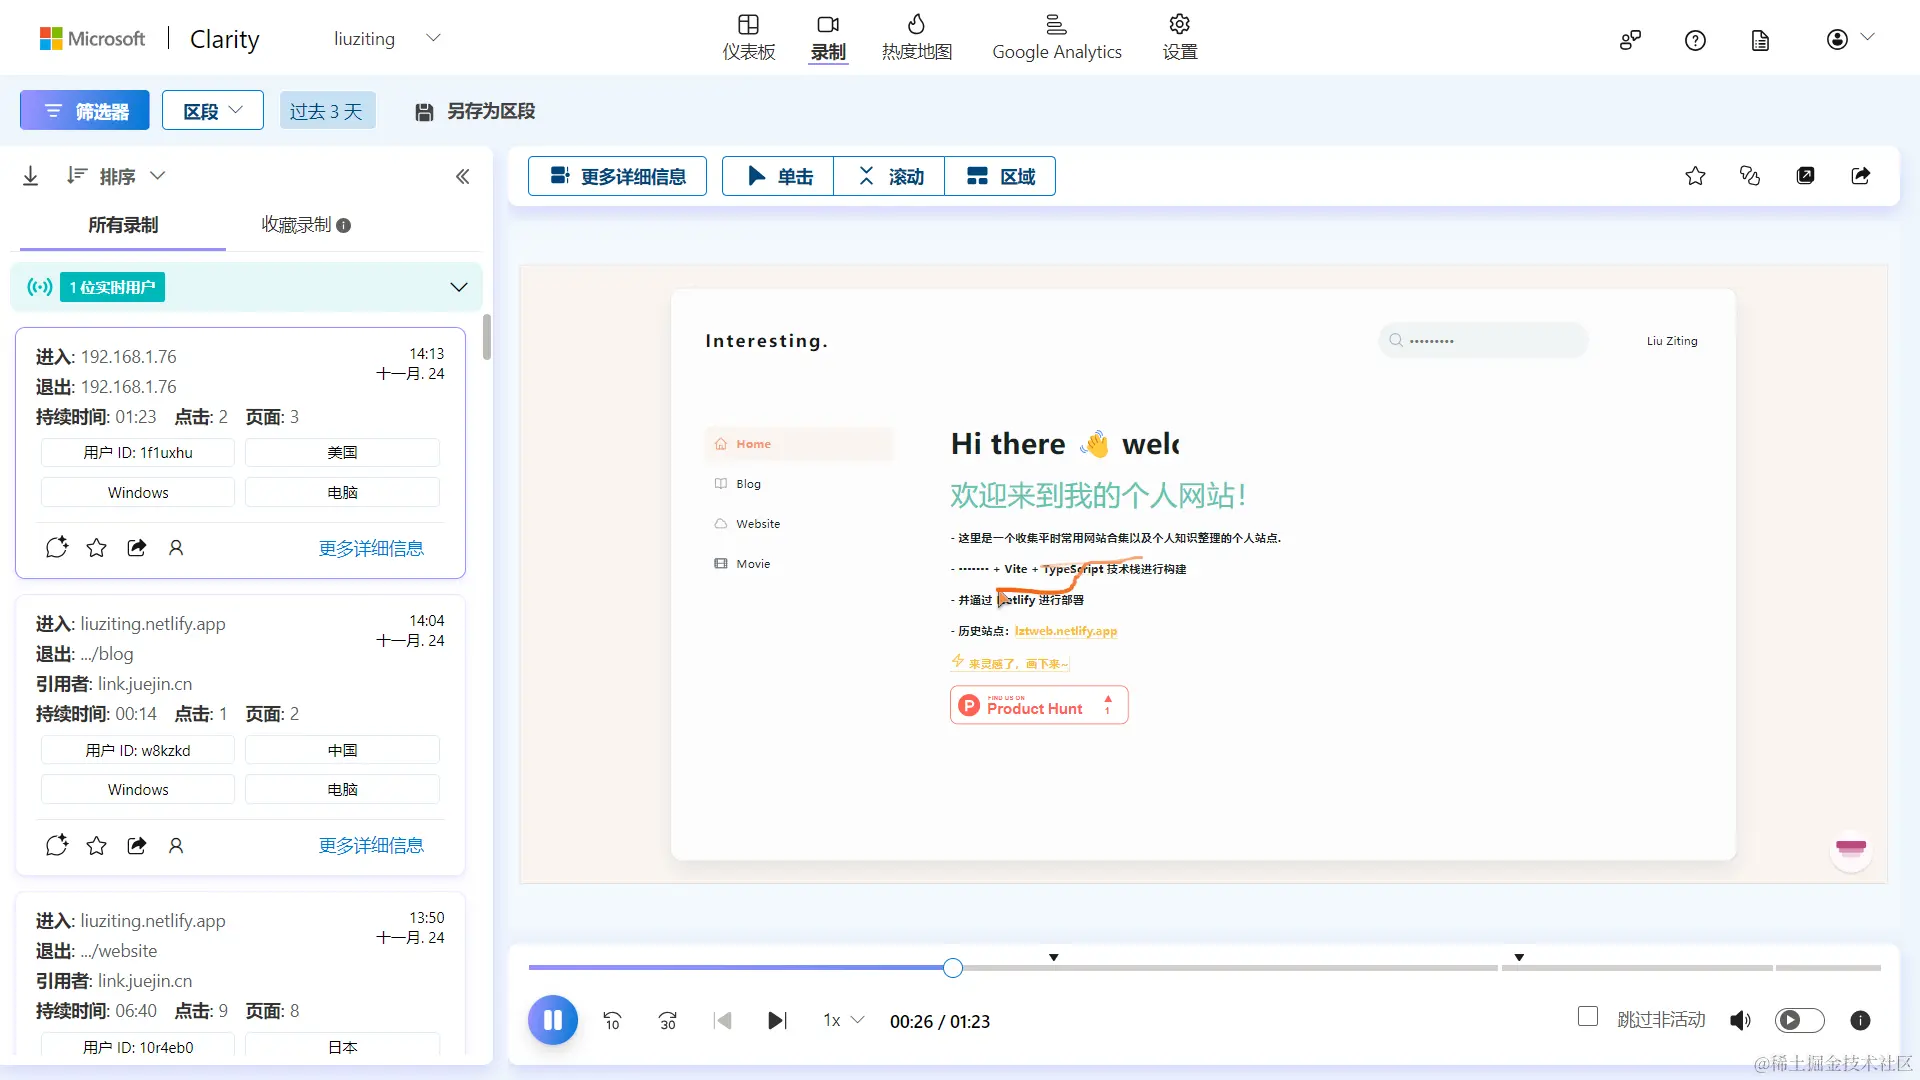The image size is (1920, 1080).
Task: Download recordings list
Action: [x=31, y=176]
